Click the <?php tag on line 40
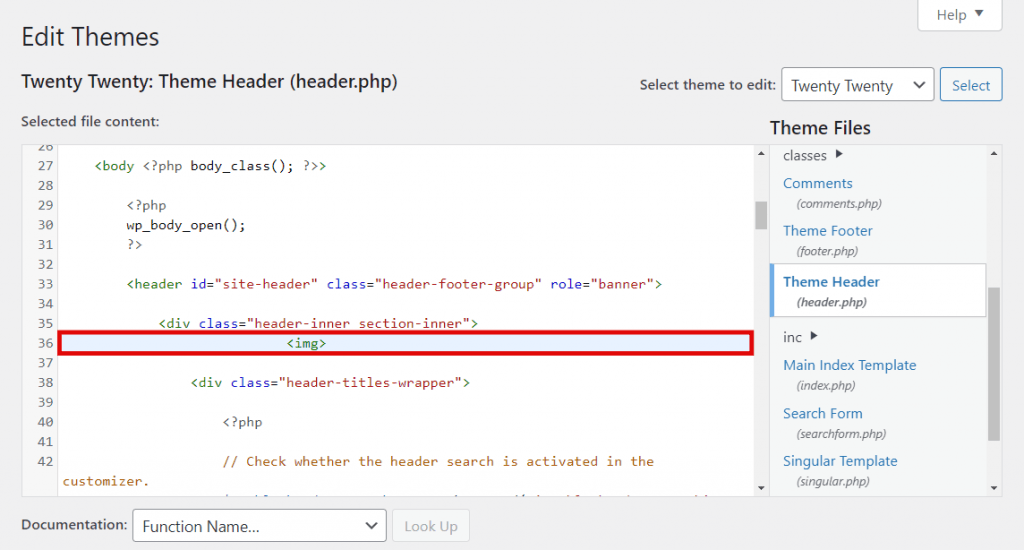Image resolution: width=1024 pixels, height=550 pixels. pos(242,422)
